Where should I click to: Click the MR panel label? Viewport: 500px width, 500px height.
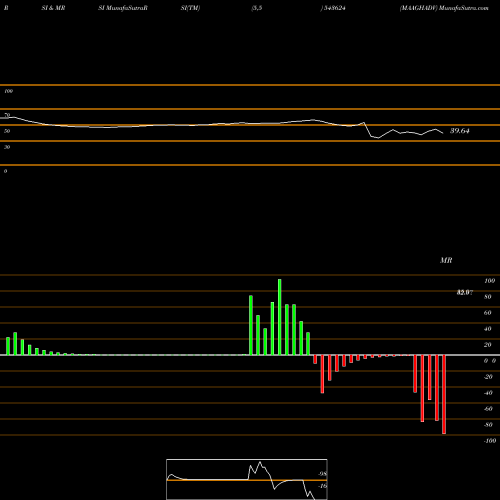pos(446,260)
